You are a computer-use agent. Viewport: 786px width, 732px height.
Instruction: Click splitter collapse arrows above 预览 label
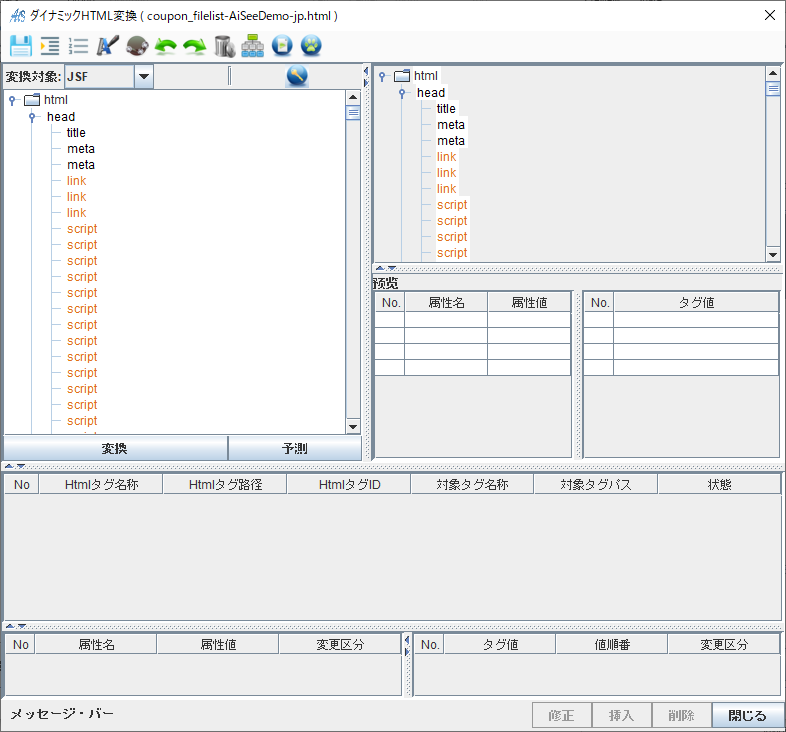(x=386, y=268)
